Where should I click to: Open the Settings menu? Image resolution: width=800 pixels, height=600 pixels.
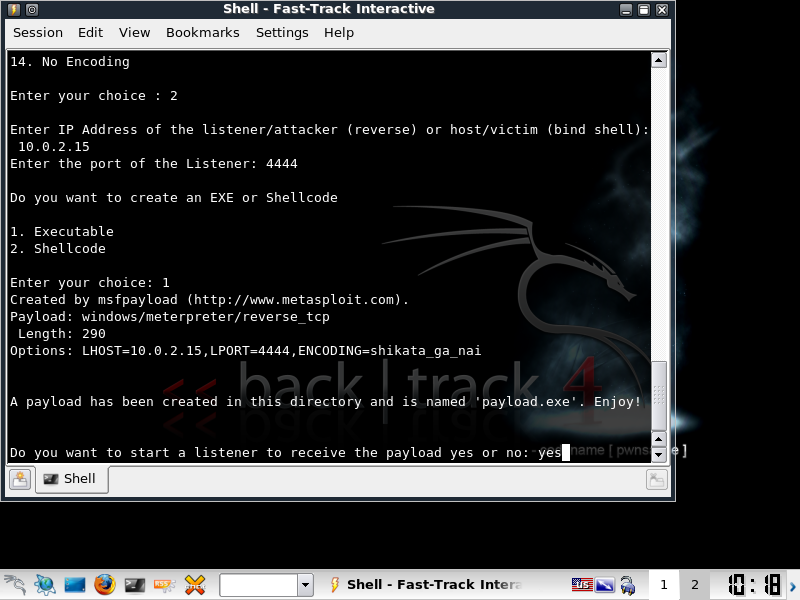[x=282, y=33]
